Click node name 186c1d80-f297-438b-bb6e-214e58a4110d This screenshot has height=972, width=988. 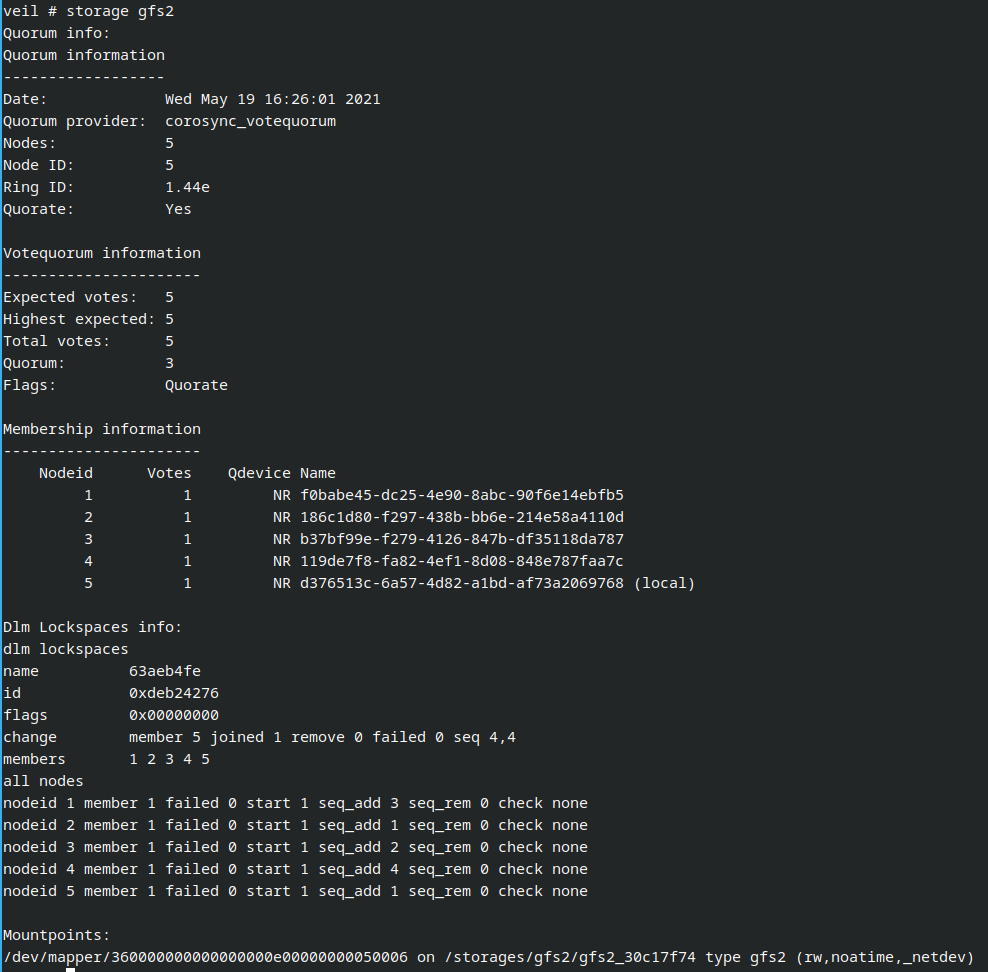coord(462,517)
